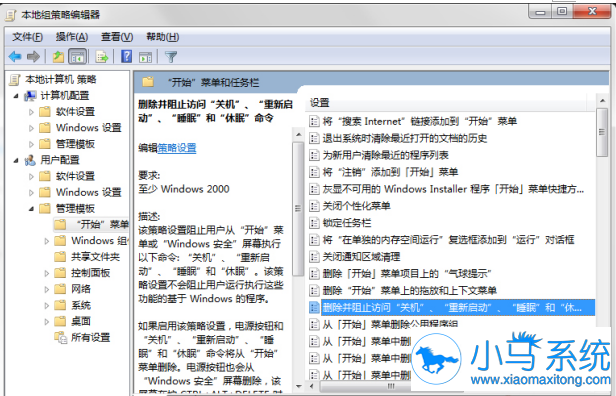Click description pane vertical scrollbar thumb

point(298,209)
